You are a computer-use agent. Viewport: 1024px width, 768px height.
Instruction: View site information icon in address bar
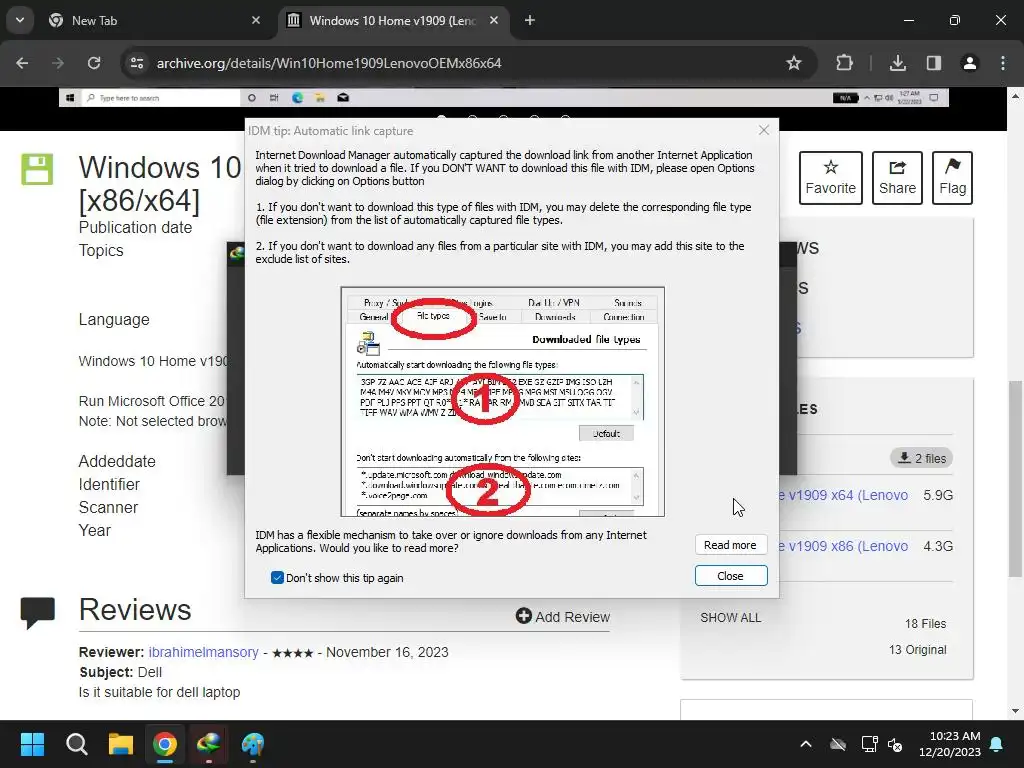(x=137, y=63)
